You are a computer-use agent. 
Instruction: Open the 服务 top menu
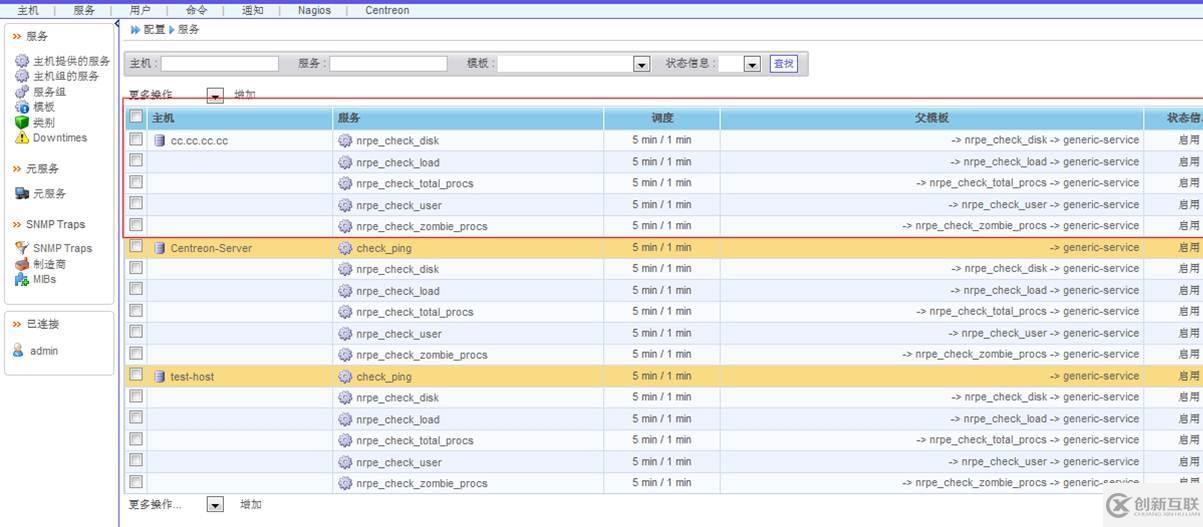pyautogui.click(x=84, y=10)
